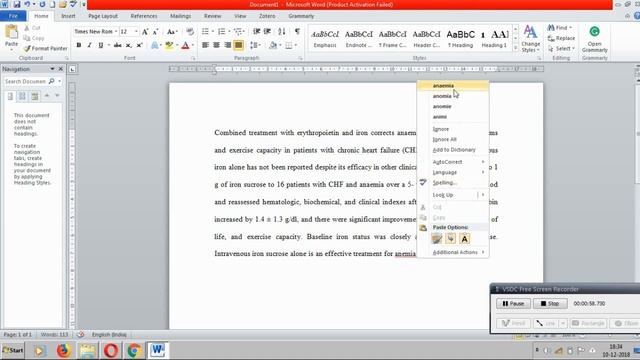Click the Bullets list icon

pos(205,31)
